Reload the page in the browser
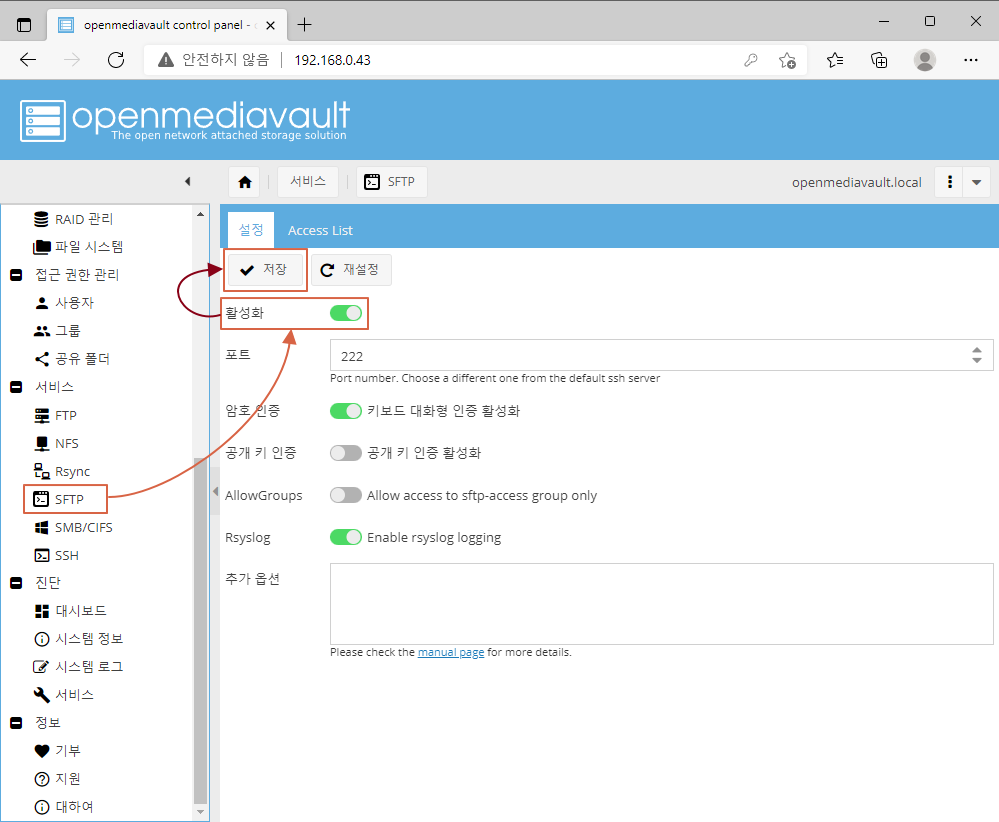The height and width of the screenshot is (822, 999). [x=116, y=60]
